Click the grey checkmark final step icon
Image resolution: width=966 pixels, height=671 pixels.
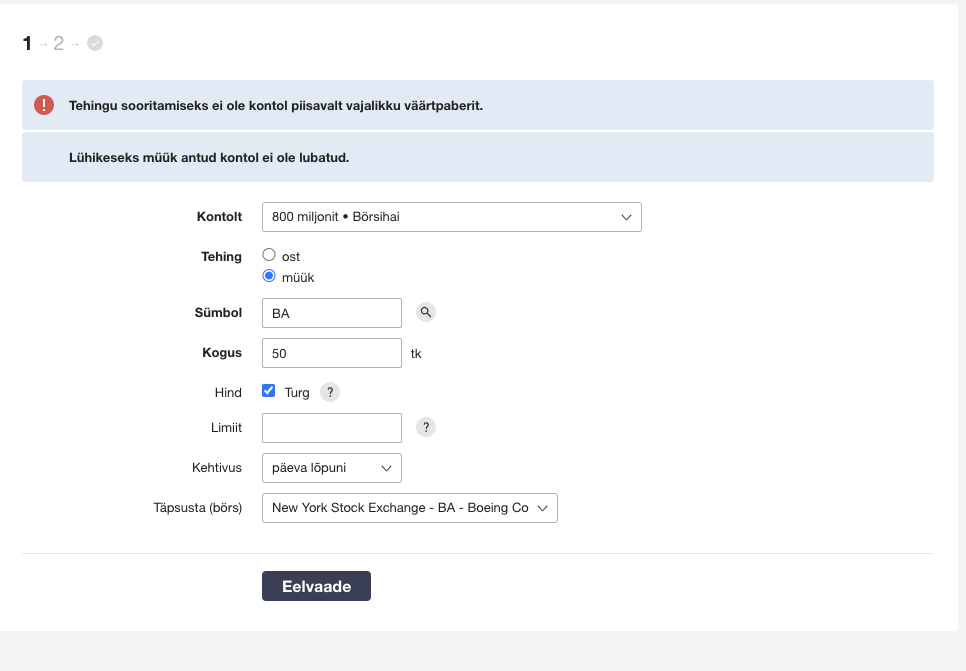click(95, 43)
